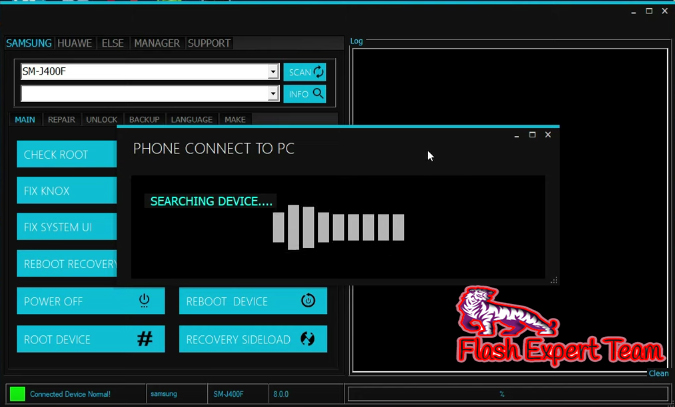
Task: Click the POWER OFF label
Action: [x=53, y=301]
